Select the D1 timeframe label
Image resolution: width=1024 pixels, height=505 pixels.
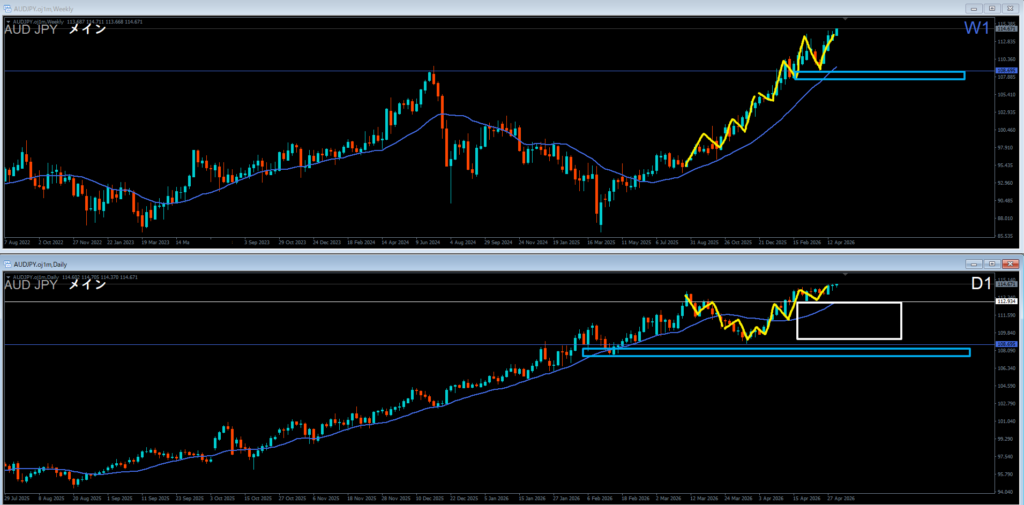(x=982, y=285)
